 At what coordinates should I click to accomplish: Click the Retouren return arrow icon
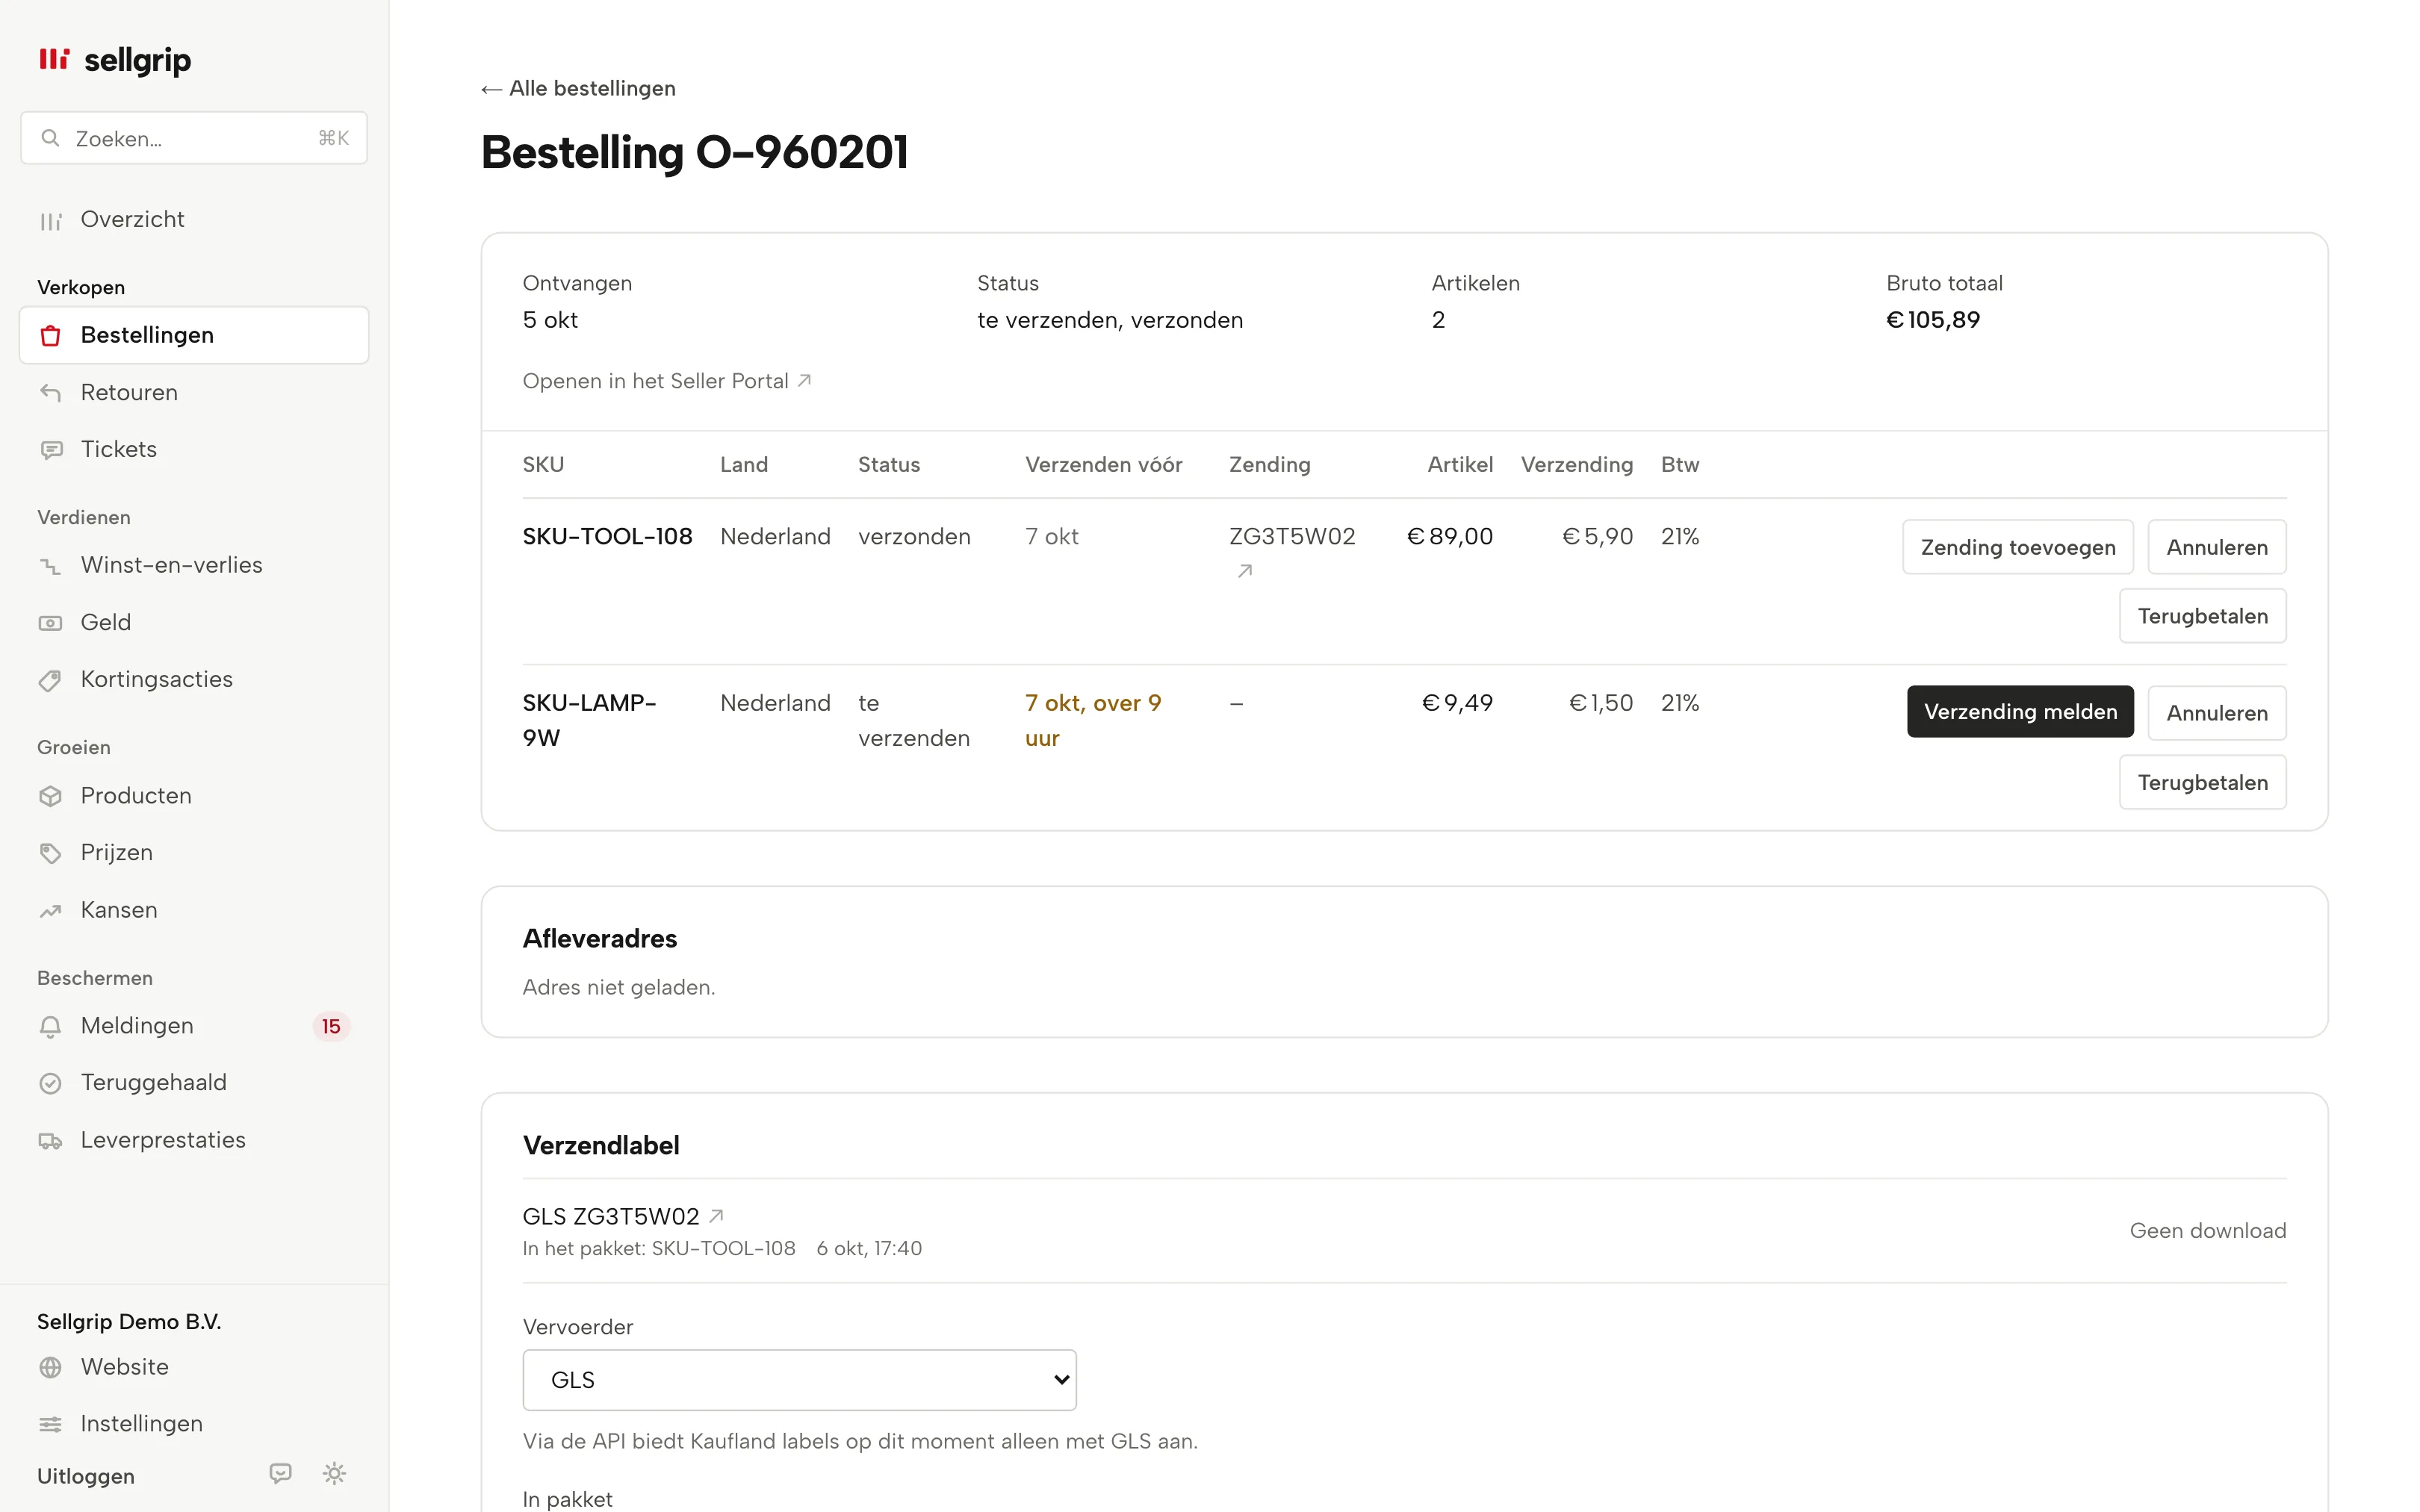(51, 393)
